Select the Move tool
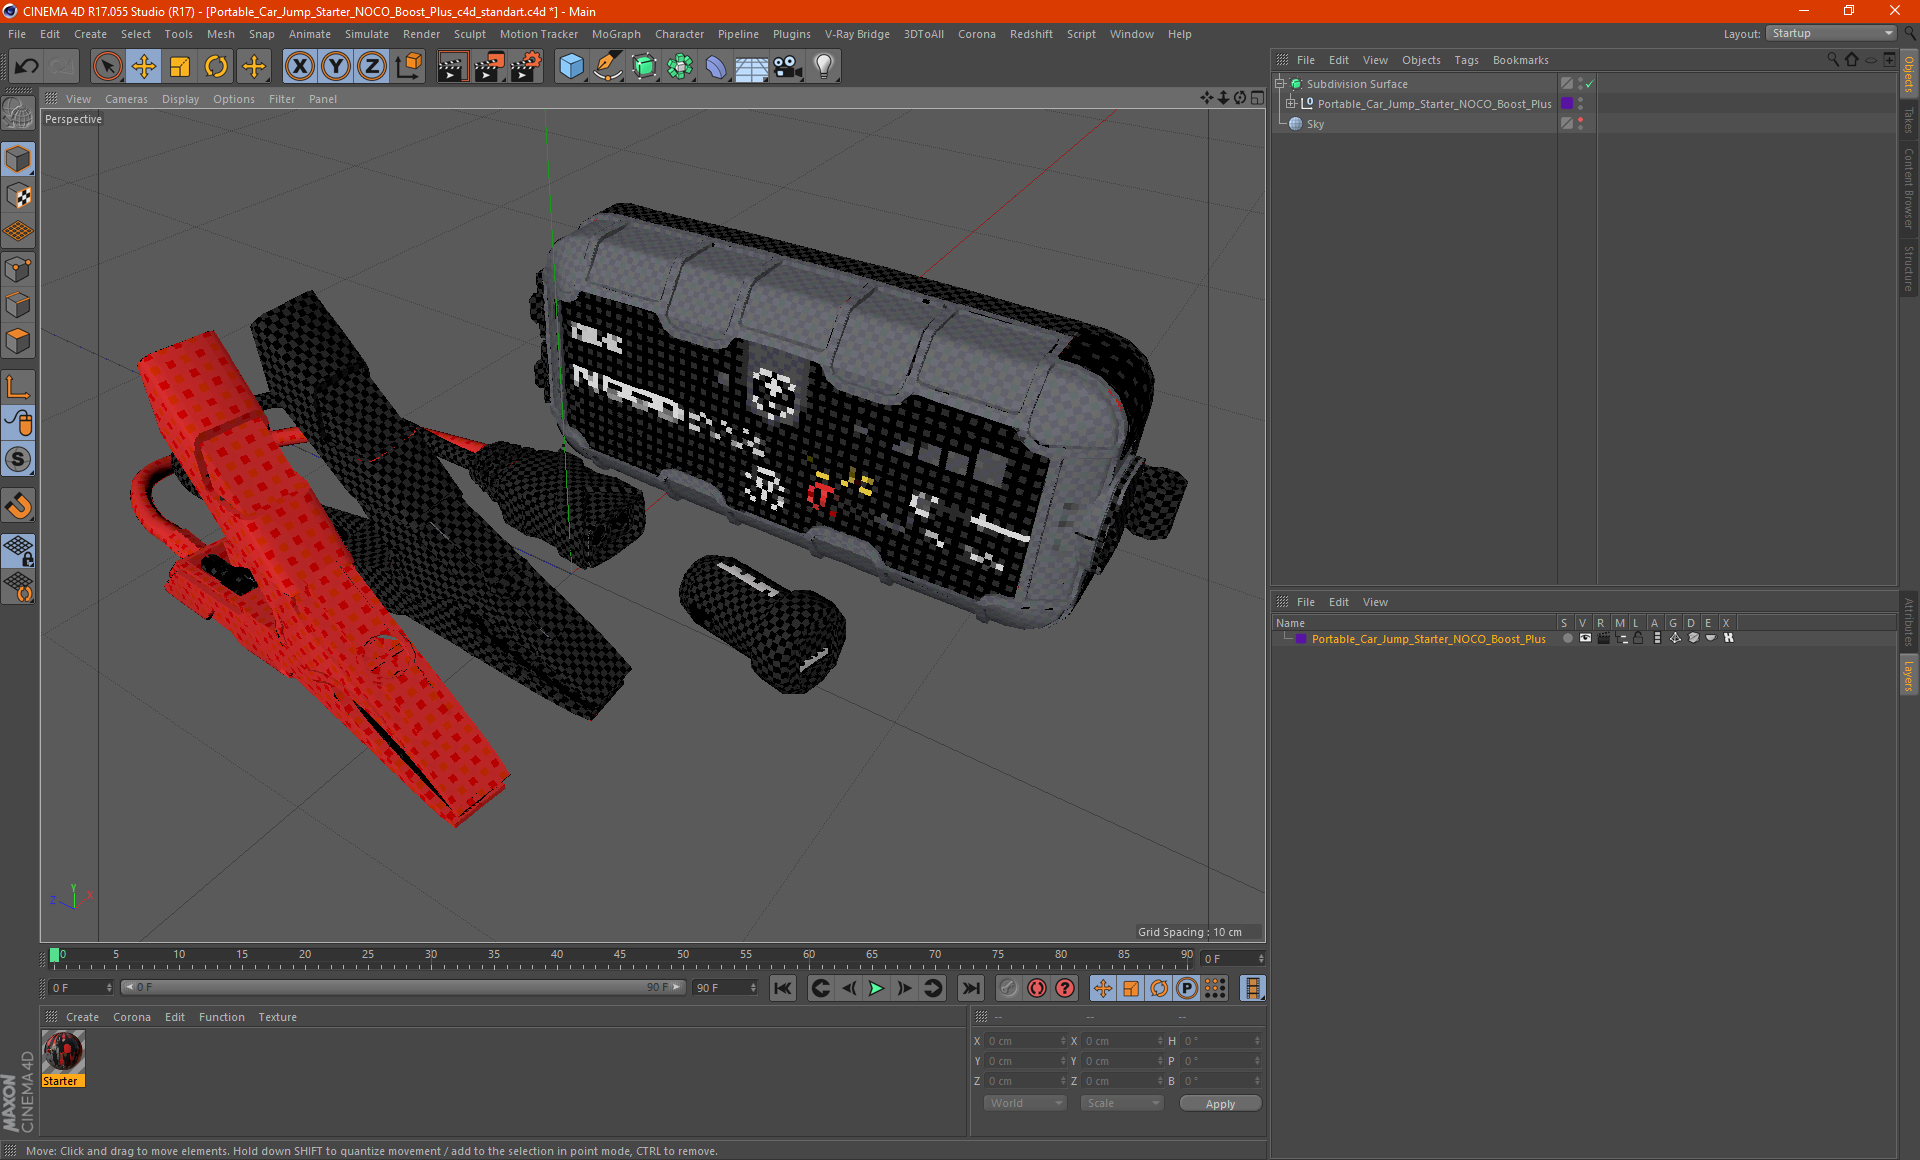 144,67
